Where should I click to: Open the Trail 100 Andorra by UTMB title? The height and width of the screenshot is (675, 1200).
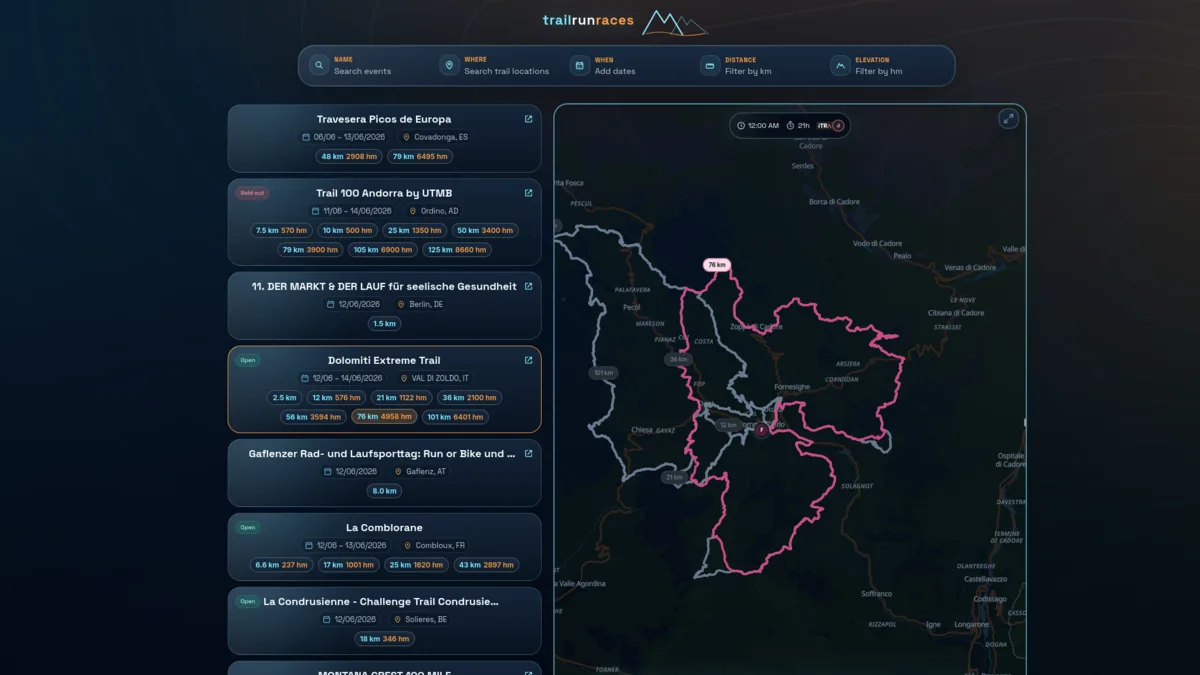pyautogui.click(x=384, y=193)
